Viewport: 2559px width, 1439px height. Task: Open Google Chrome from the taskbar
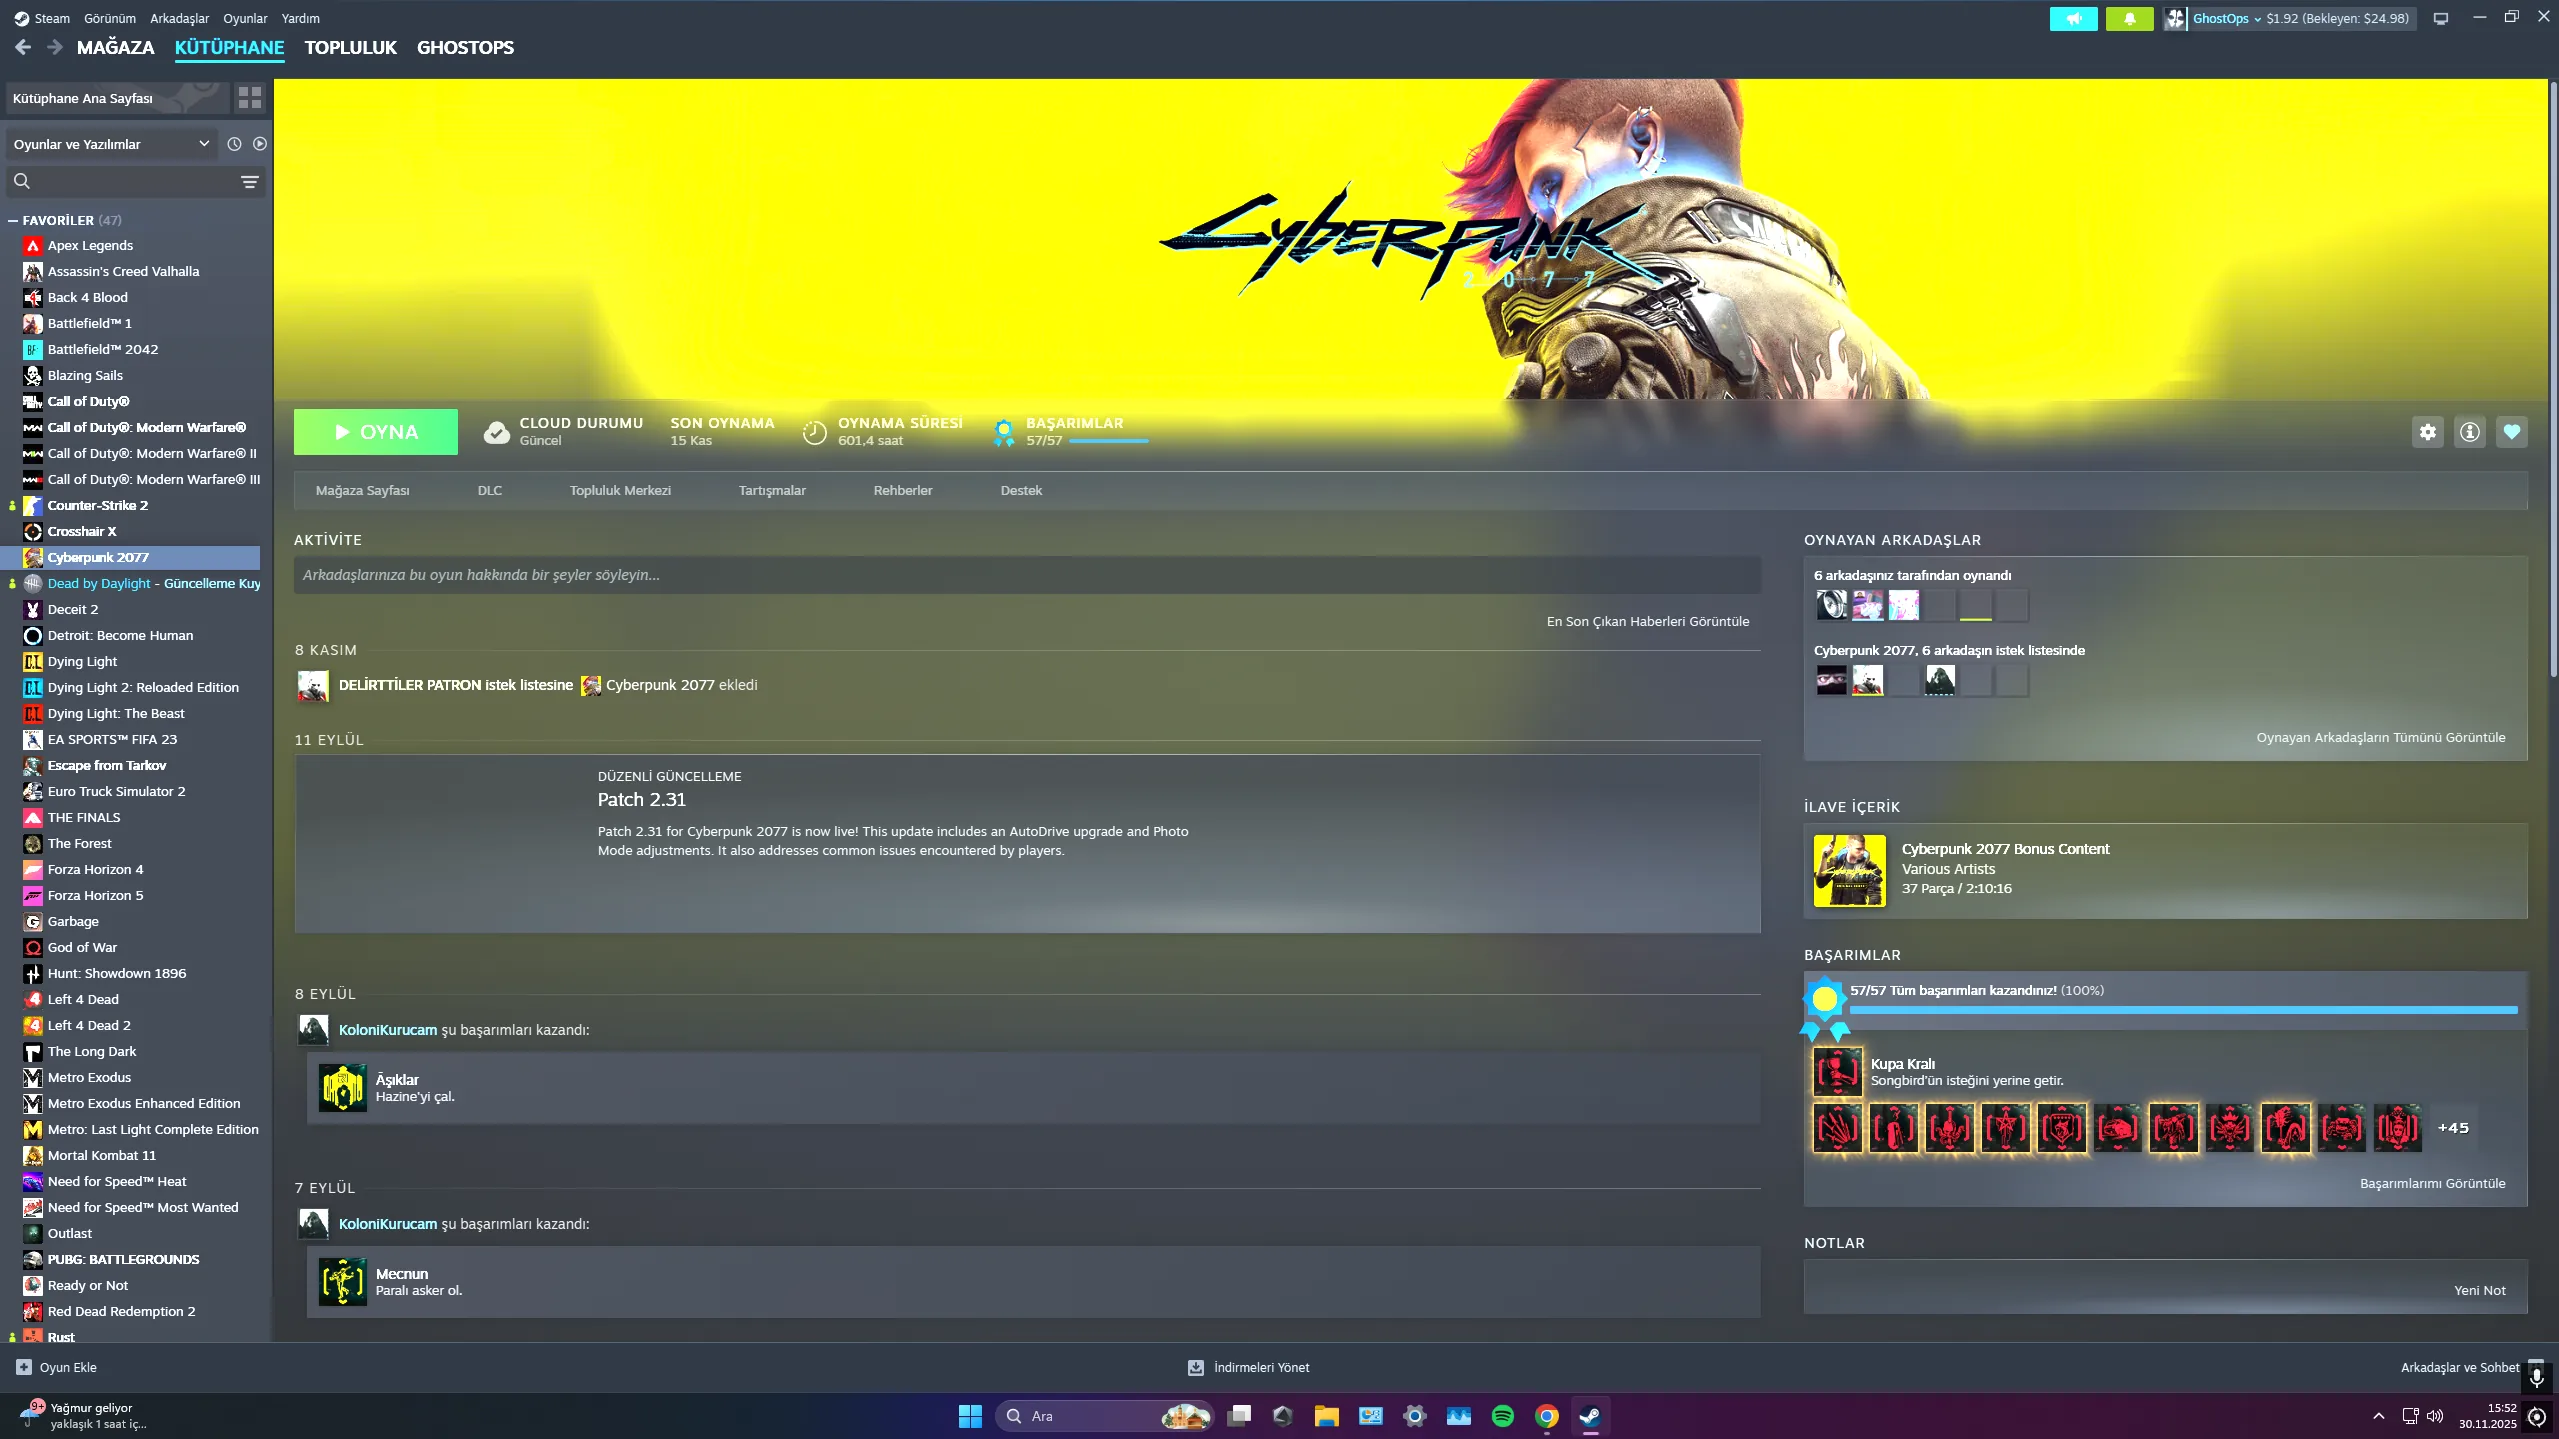click(x=1546, y=1416)
